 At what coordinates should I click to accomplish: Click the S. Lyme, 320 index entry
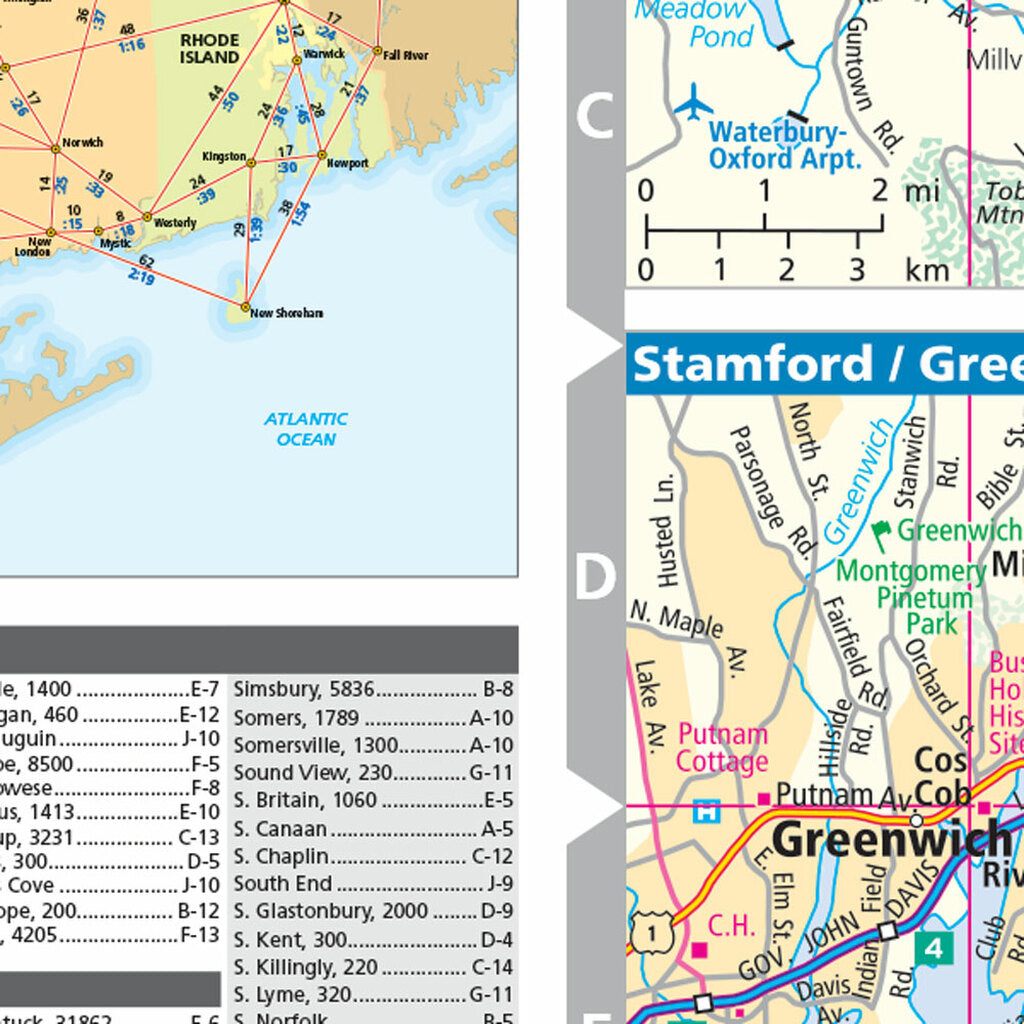[x=373, y=995]
